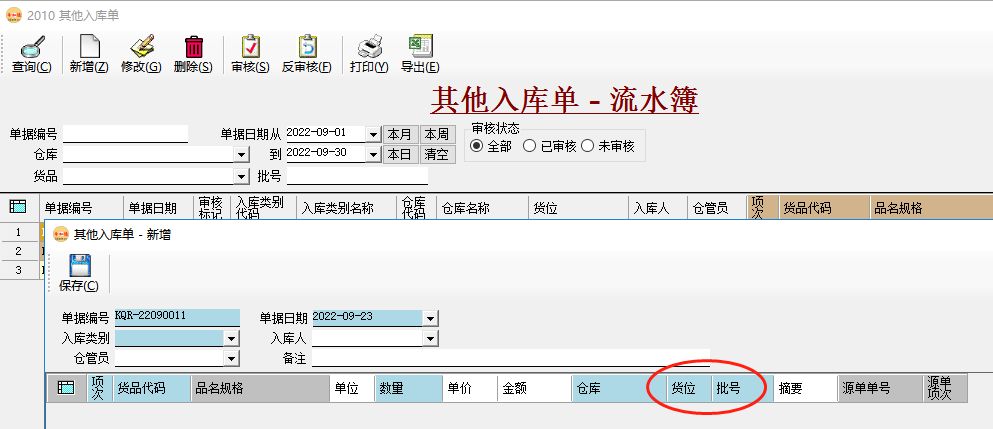
Task: Click the 品名规格 column header in main list
Action: pos(931,208)
